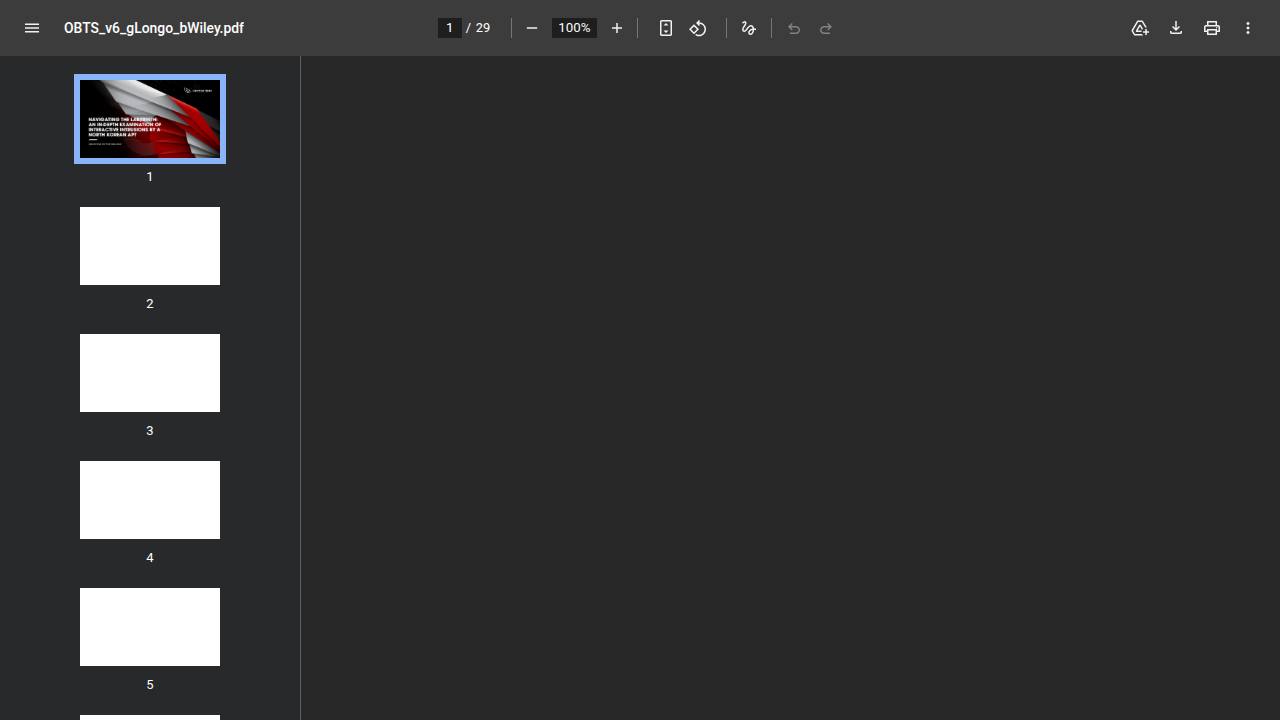The height and width of the screenshot is (720, 1280).
Task: Activate the draw annotation tool
Action: tap(748, 28)
